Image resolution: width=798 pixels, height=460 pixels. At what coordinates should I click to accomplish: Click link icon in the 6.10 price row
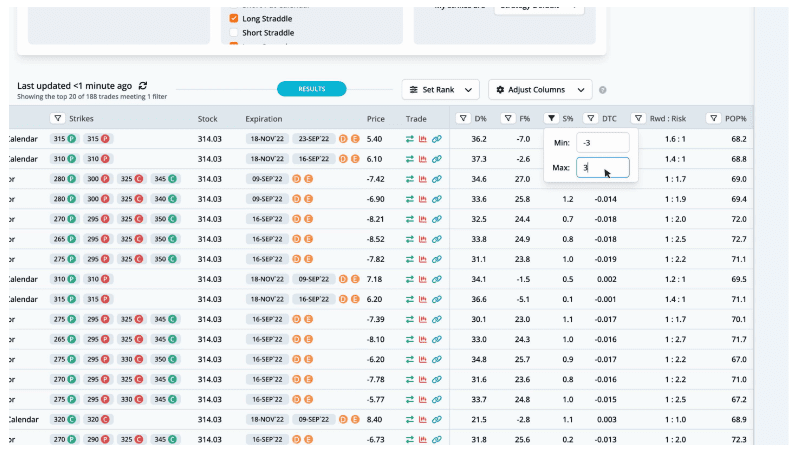click(436, 159)
